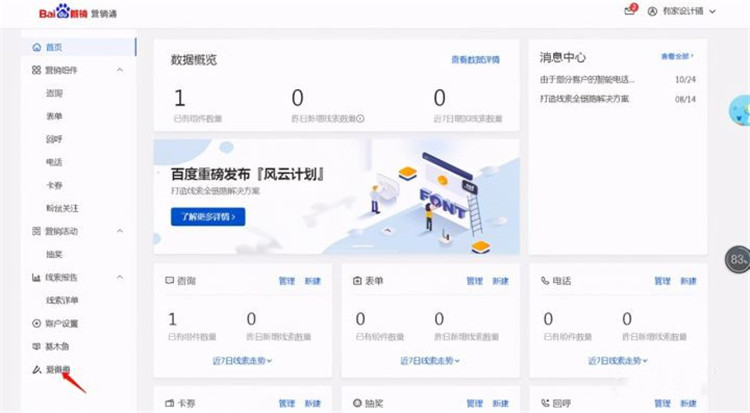Click the 83 percent round floating indicator
750x413 pixels.
738,259
